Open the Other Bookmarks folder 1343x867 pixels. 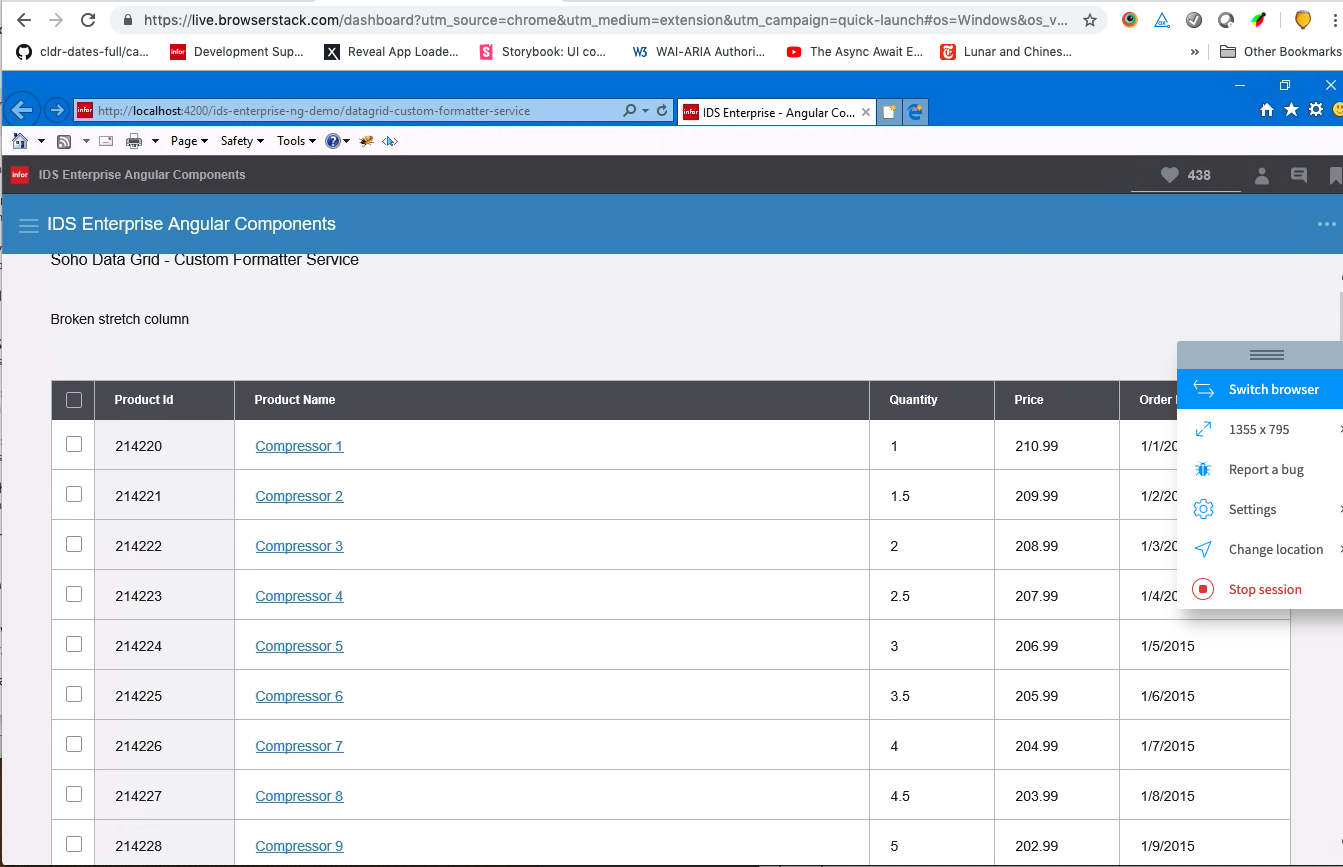1280,52
